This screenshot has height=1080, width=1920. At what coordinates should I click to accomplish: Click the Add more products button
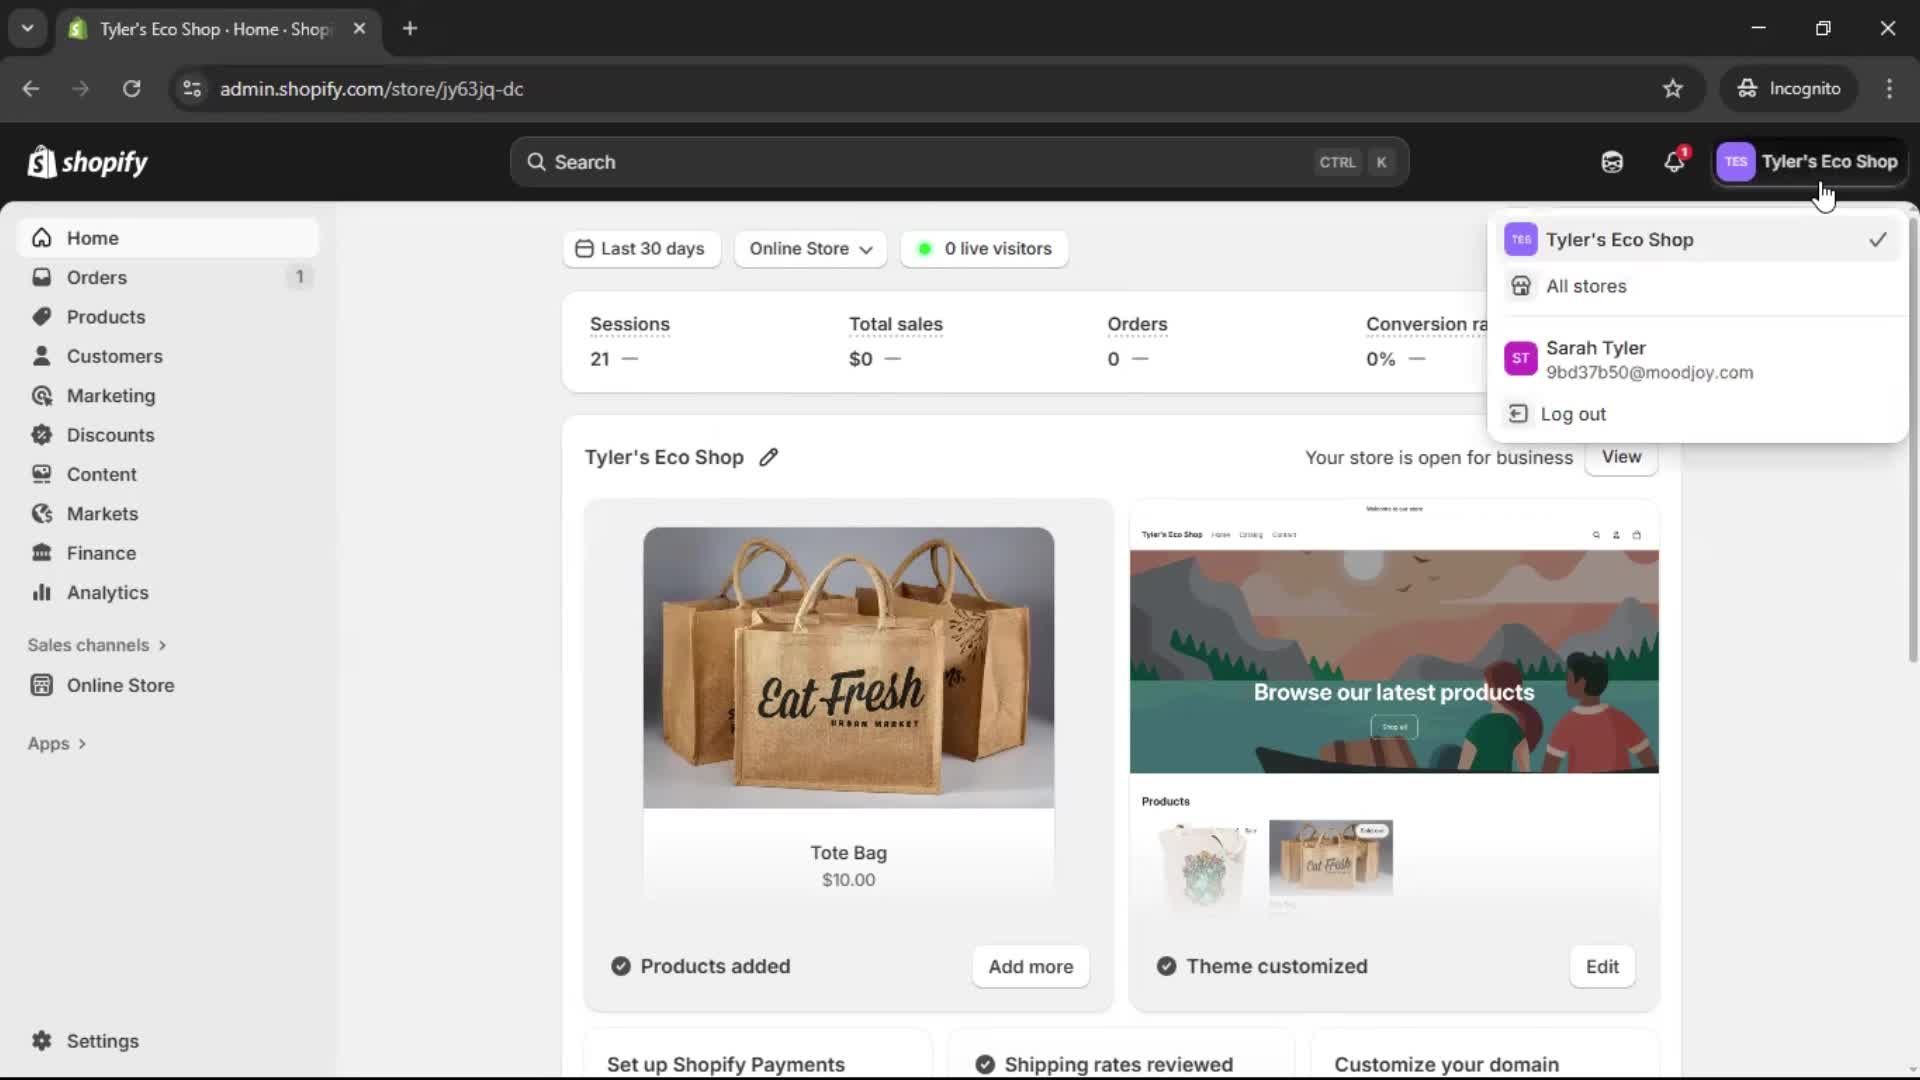[x=1030, y=967]
